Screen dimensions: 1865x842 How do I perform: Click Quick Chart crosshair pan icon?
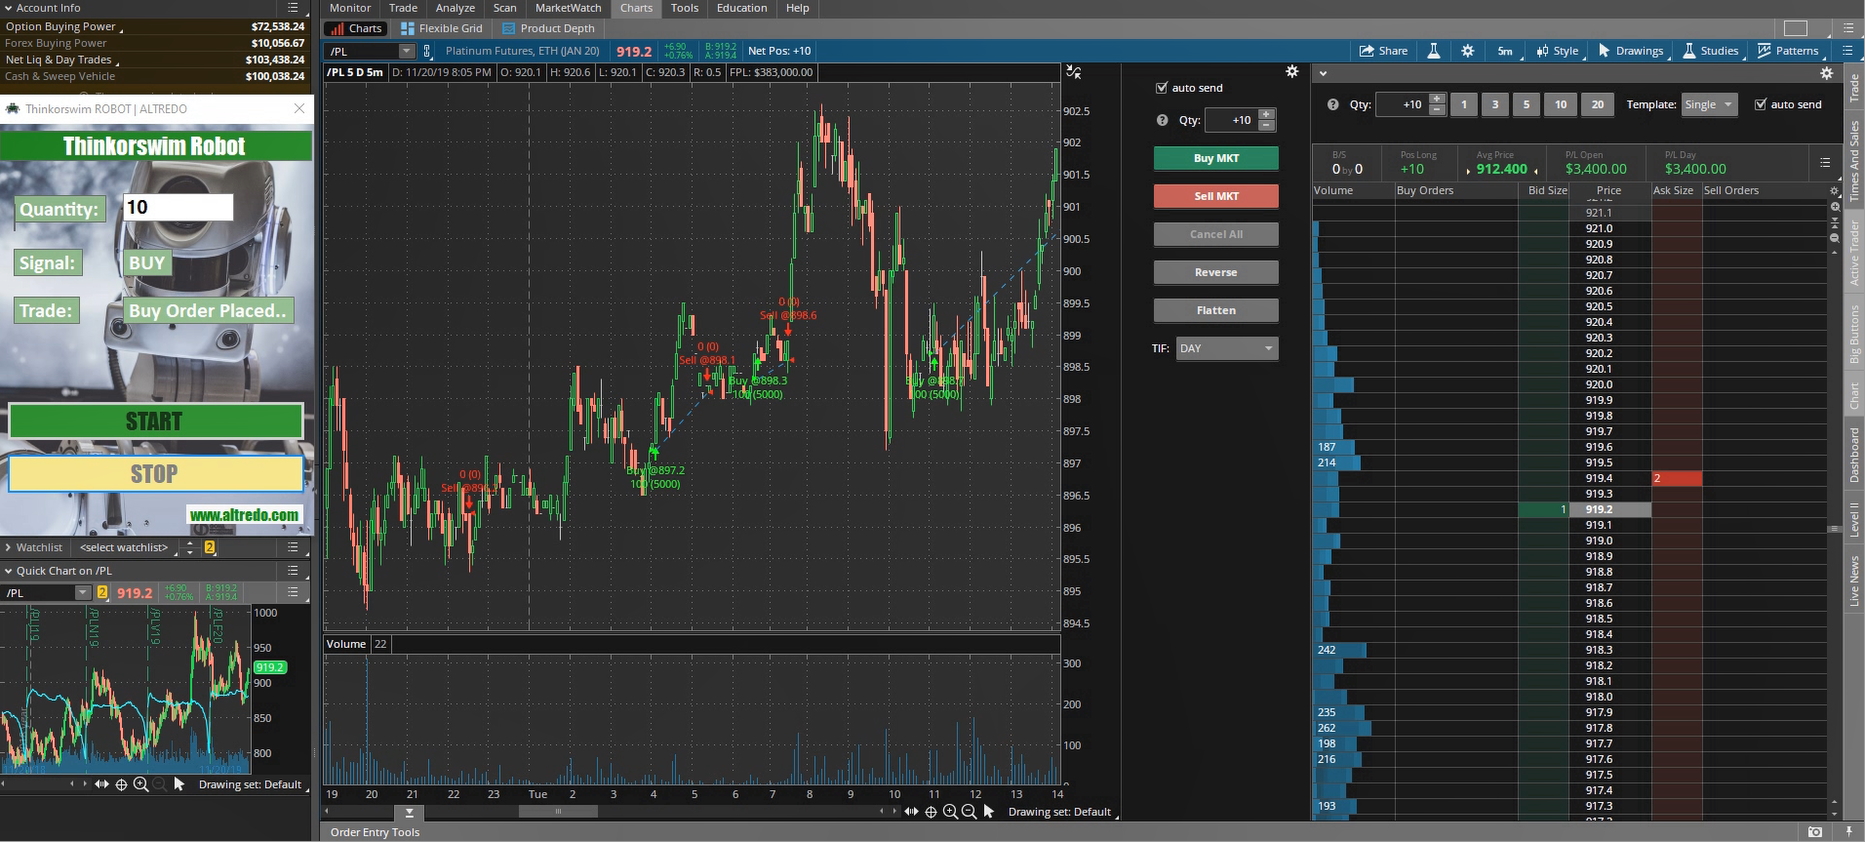[x=122, y=785]
